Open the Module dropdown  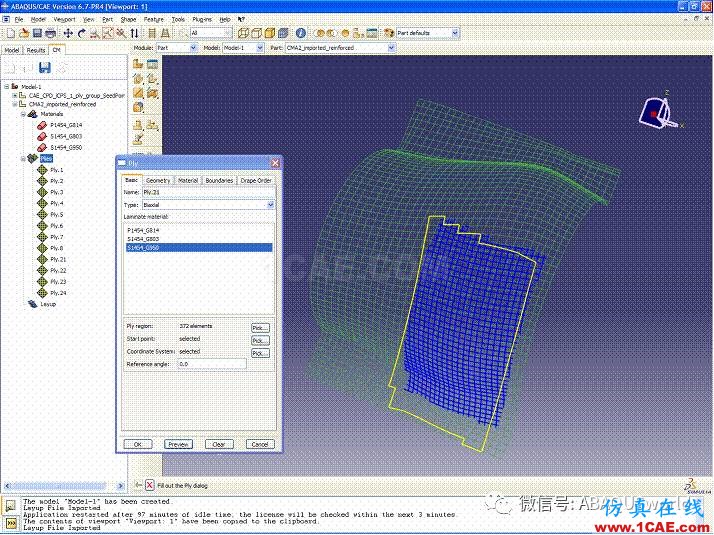193,48
